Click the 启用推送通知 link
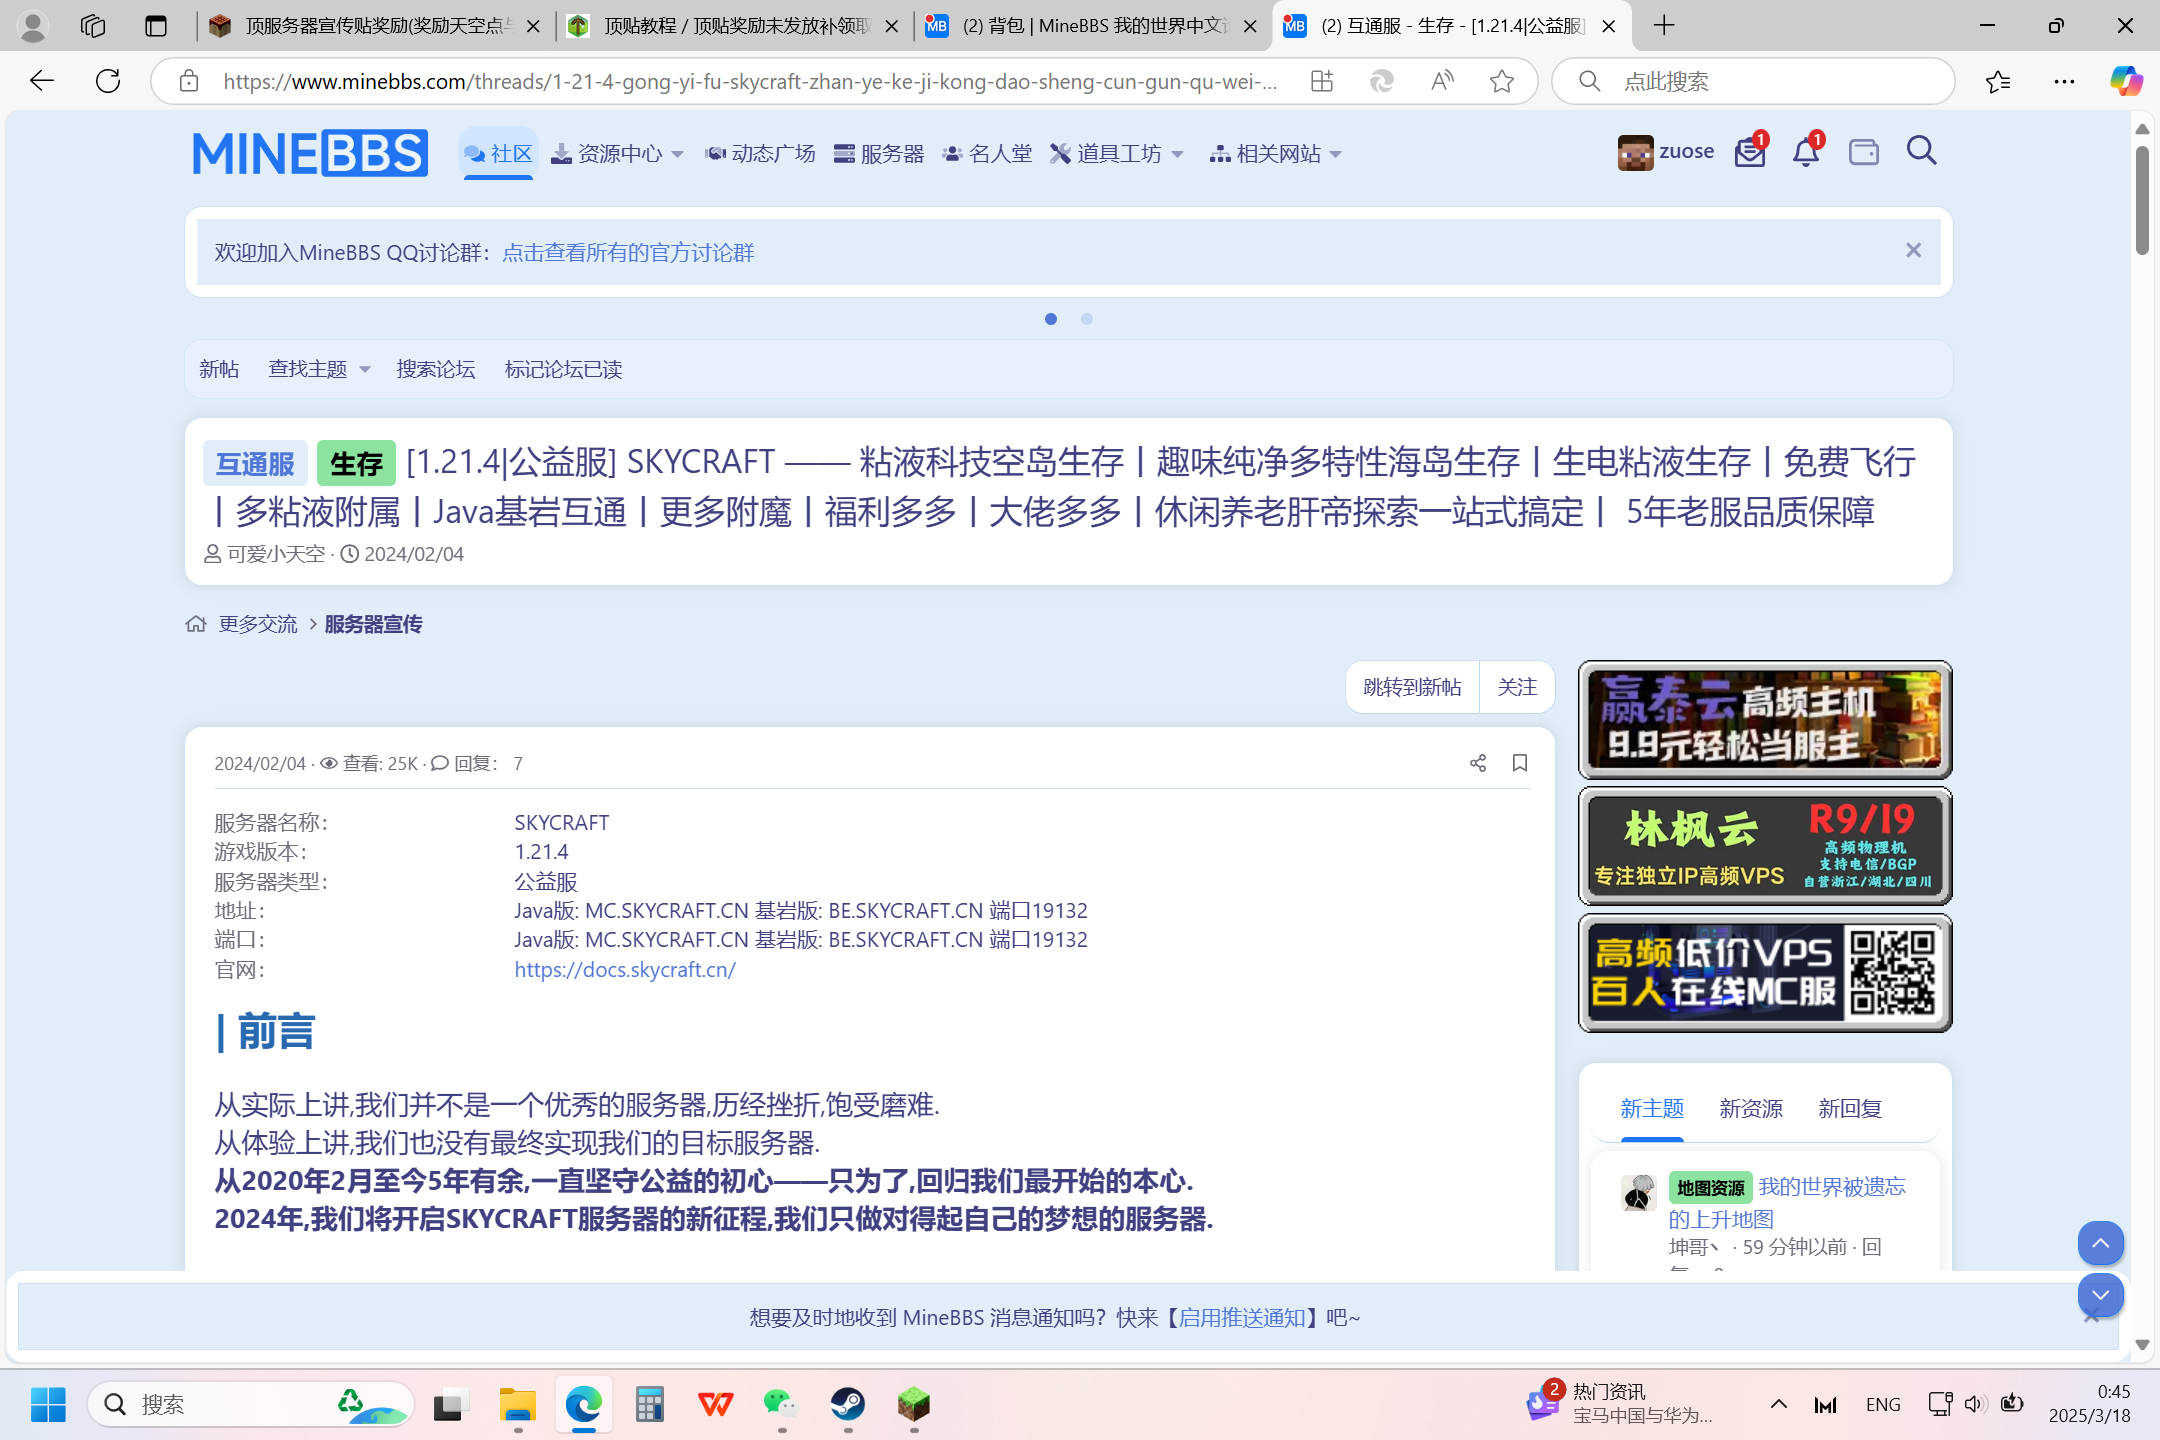 [x=1241, y=1317]
